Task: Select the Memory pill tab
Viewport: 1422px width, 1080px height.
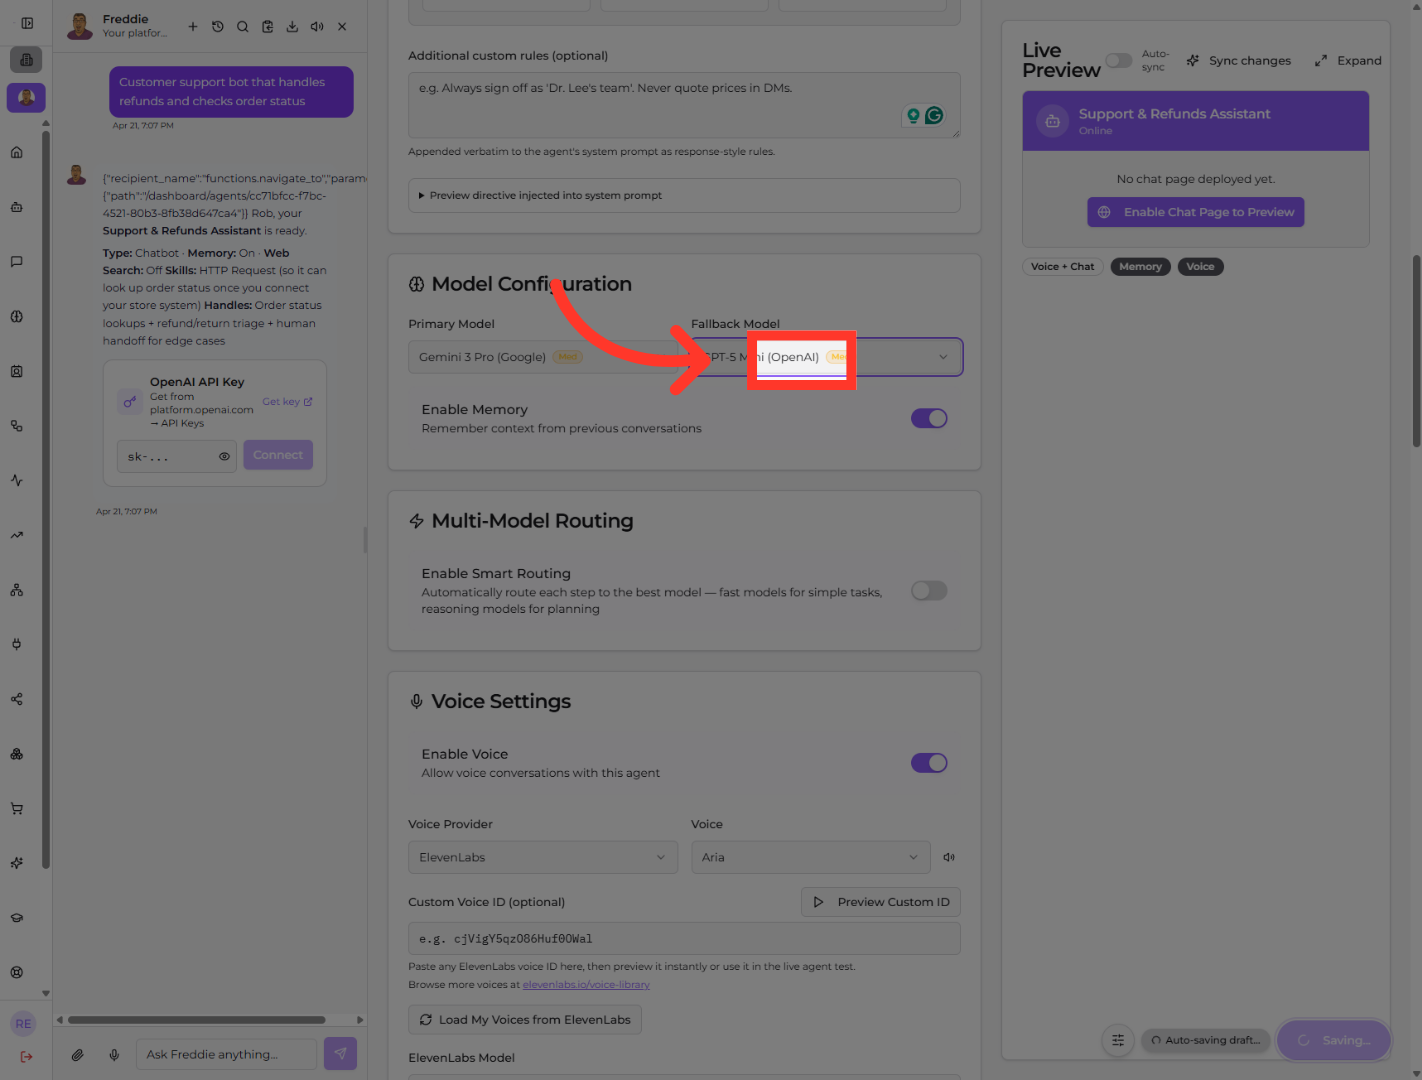Action: click(1140, 266)
